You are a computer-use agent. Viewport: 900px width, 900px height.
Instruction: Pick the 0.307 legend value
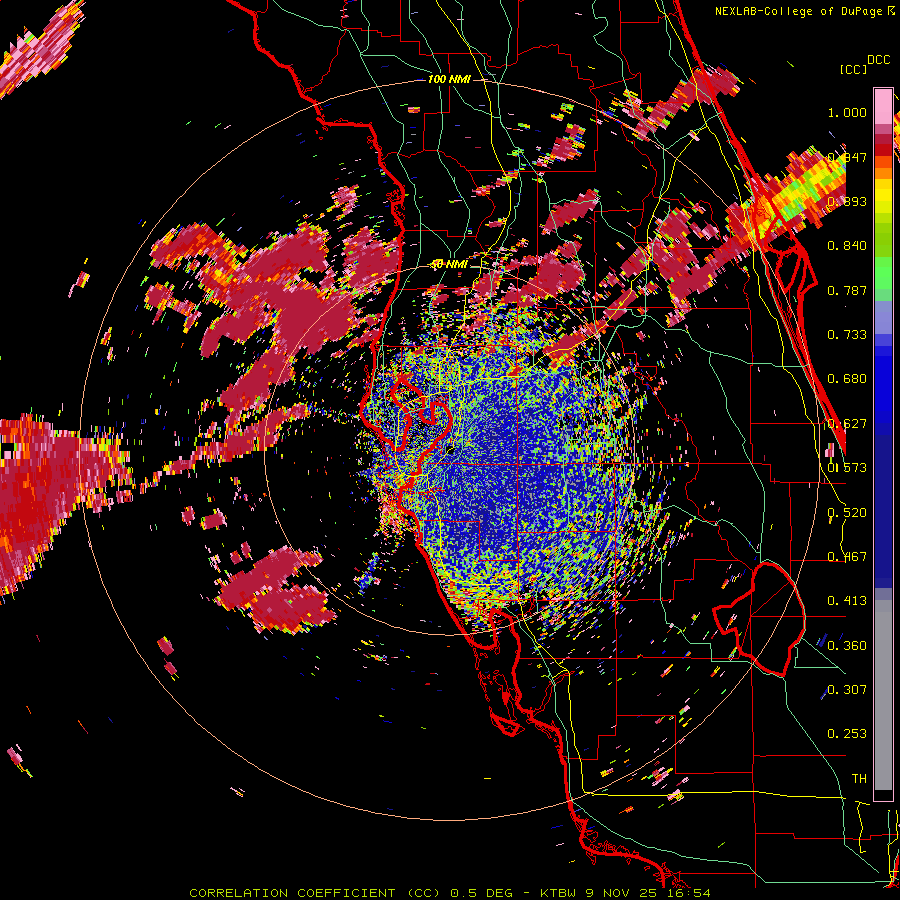click(x=847, y=689)
